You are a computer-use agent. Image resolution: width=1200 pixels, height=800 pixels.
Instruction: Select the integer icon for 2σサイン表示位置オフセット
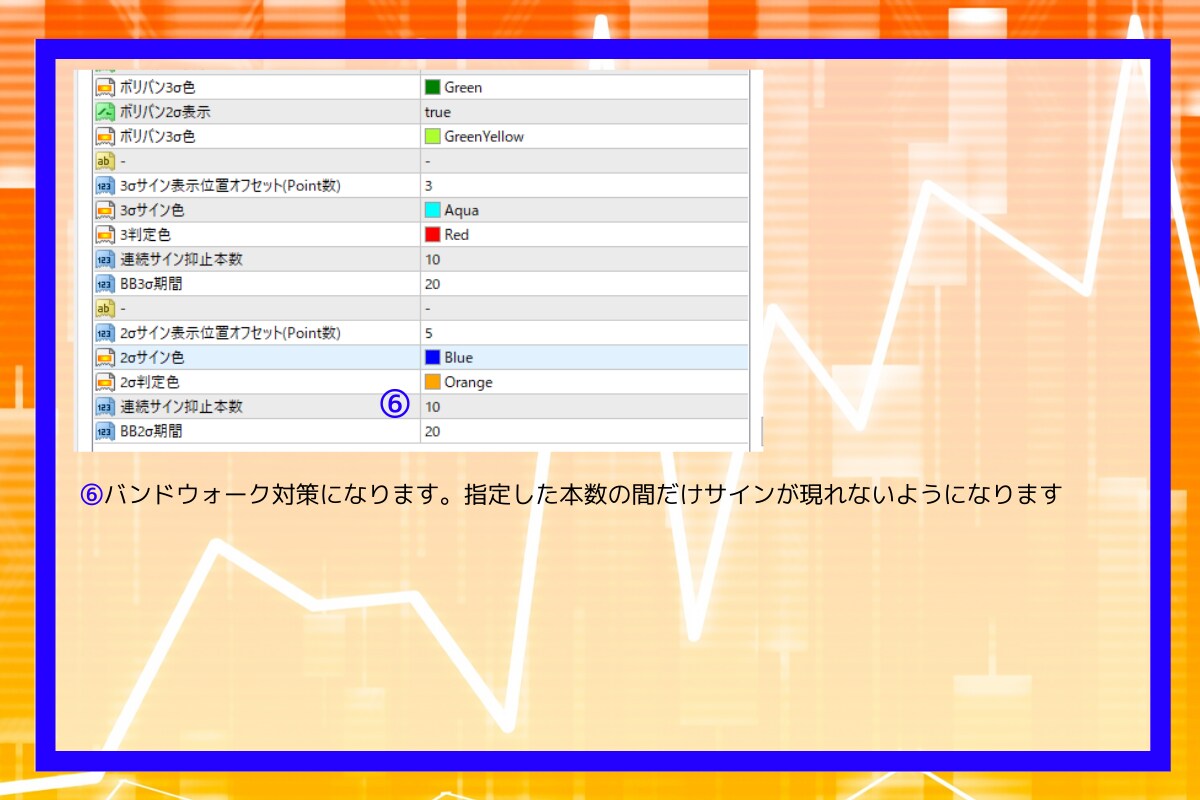tap(104, 332)
